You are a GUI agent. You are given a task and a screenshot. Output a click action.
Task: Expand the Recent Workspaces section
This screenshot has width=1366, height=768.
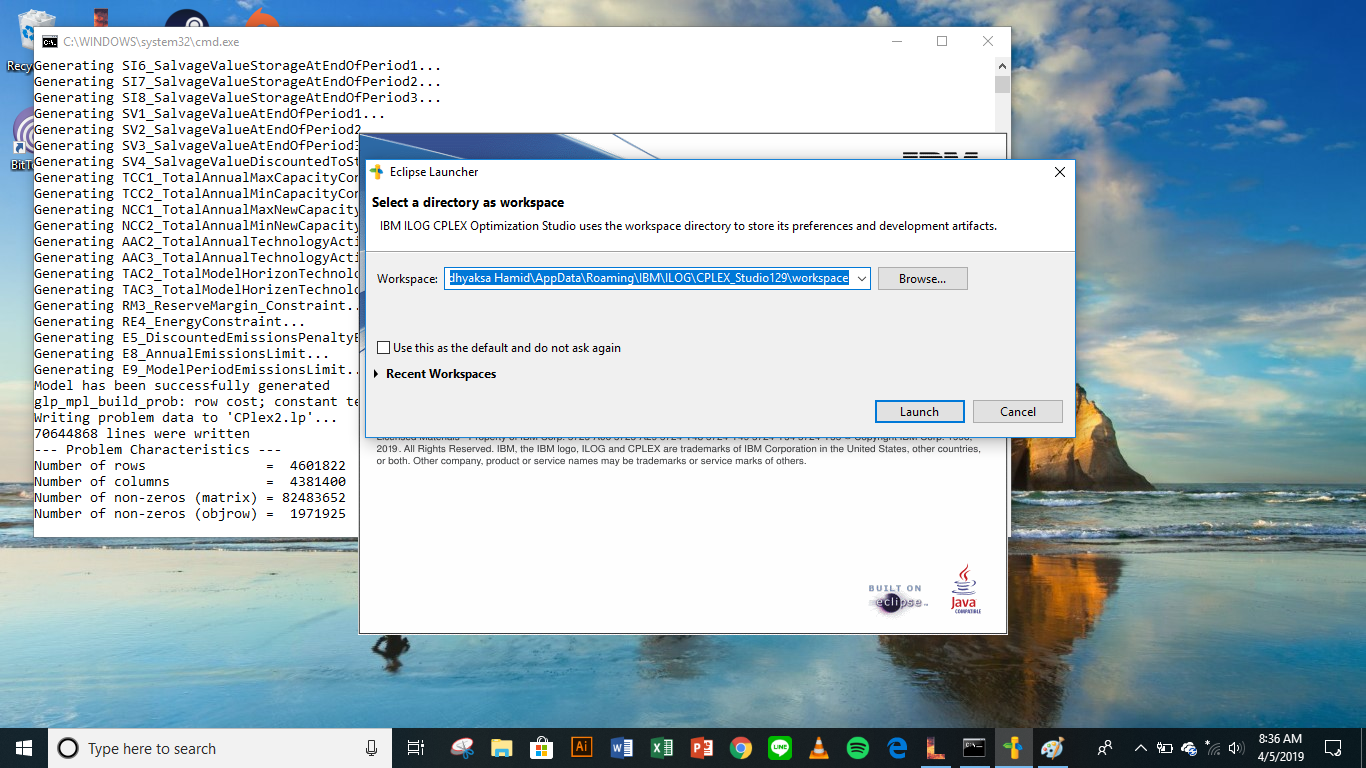(376, 374)
